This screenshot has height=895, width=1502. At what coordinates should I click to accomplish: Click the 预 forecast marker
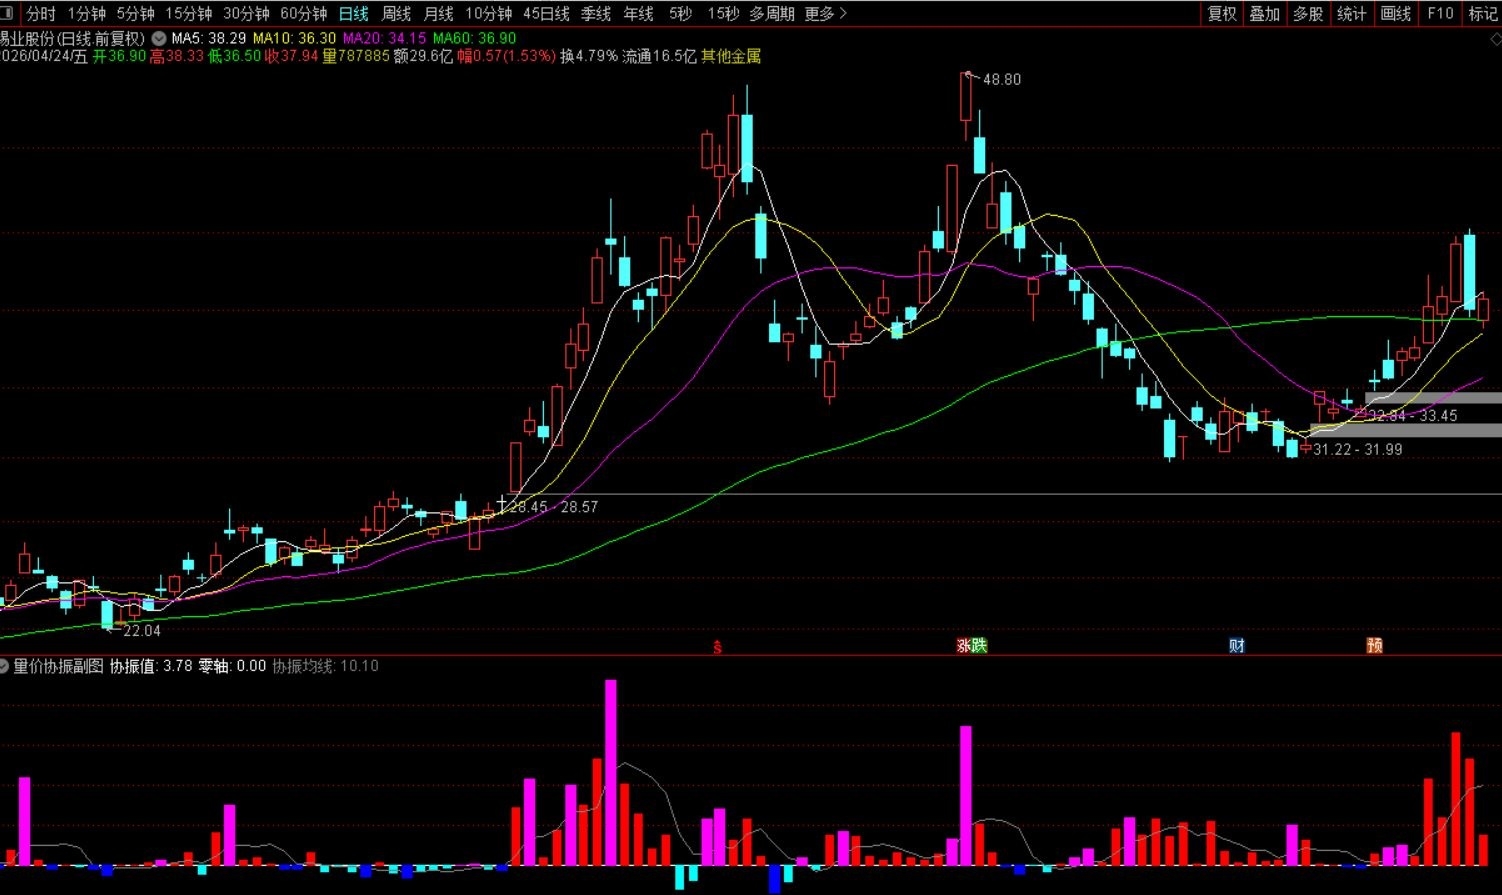click(x=1375, y=646)
